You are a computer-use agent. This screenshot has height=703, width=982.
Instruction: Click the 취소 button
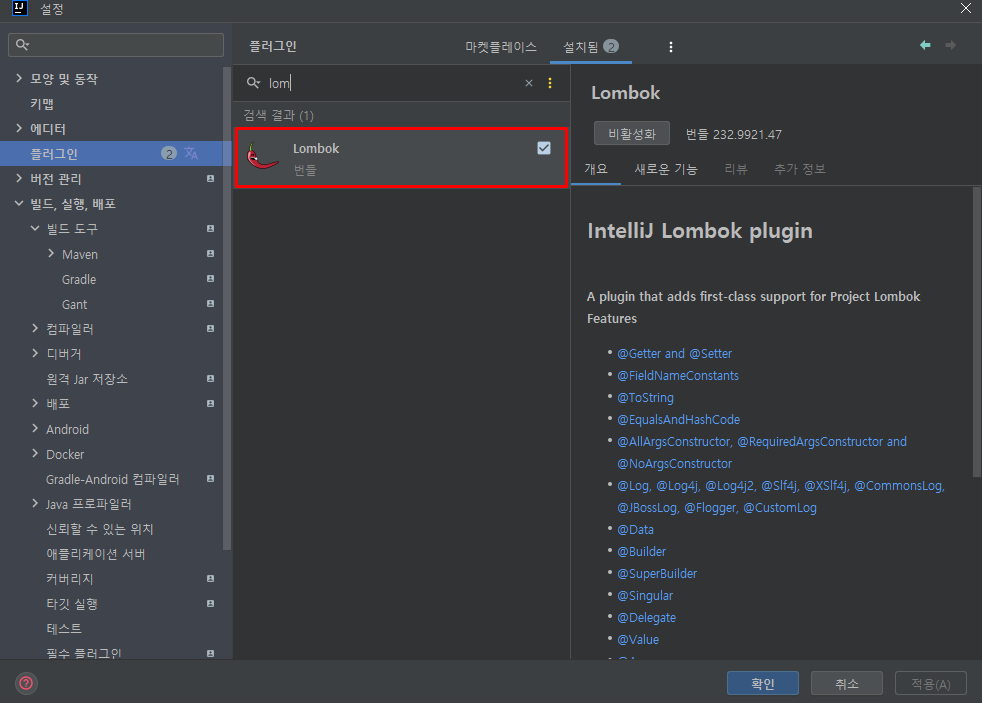tap(847, 684)
